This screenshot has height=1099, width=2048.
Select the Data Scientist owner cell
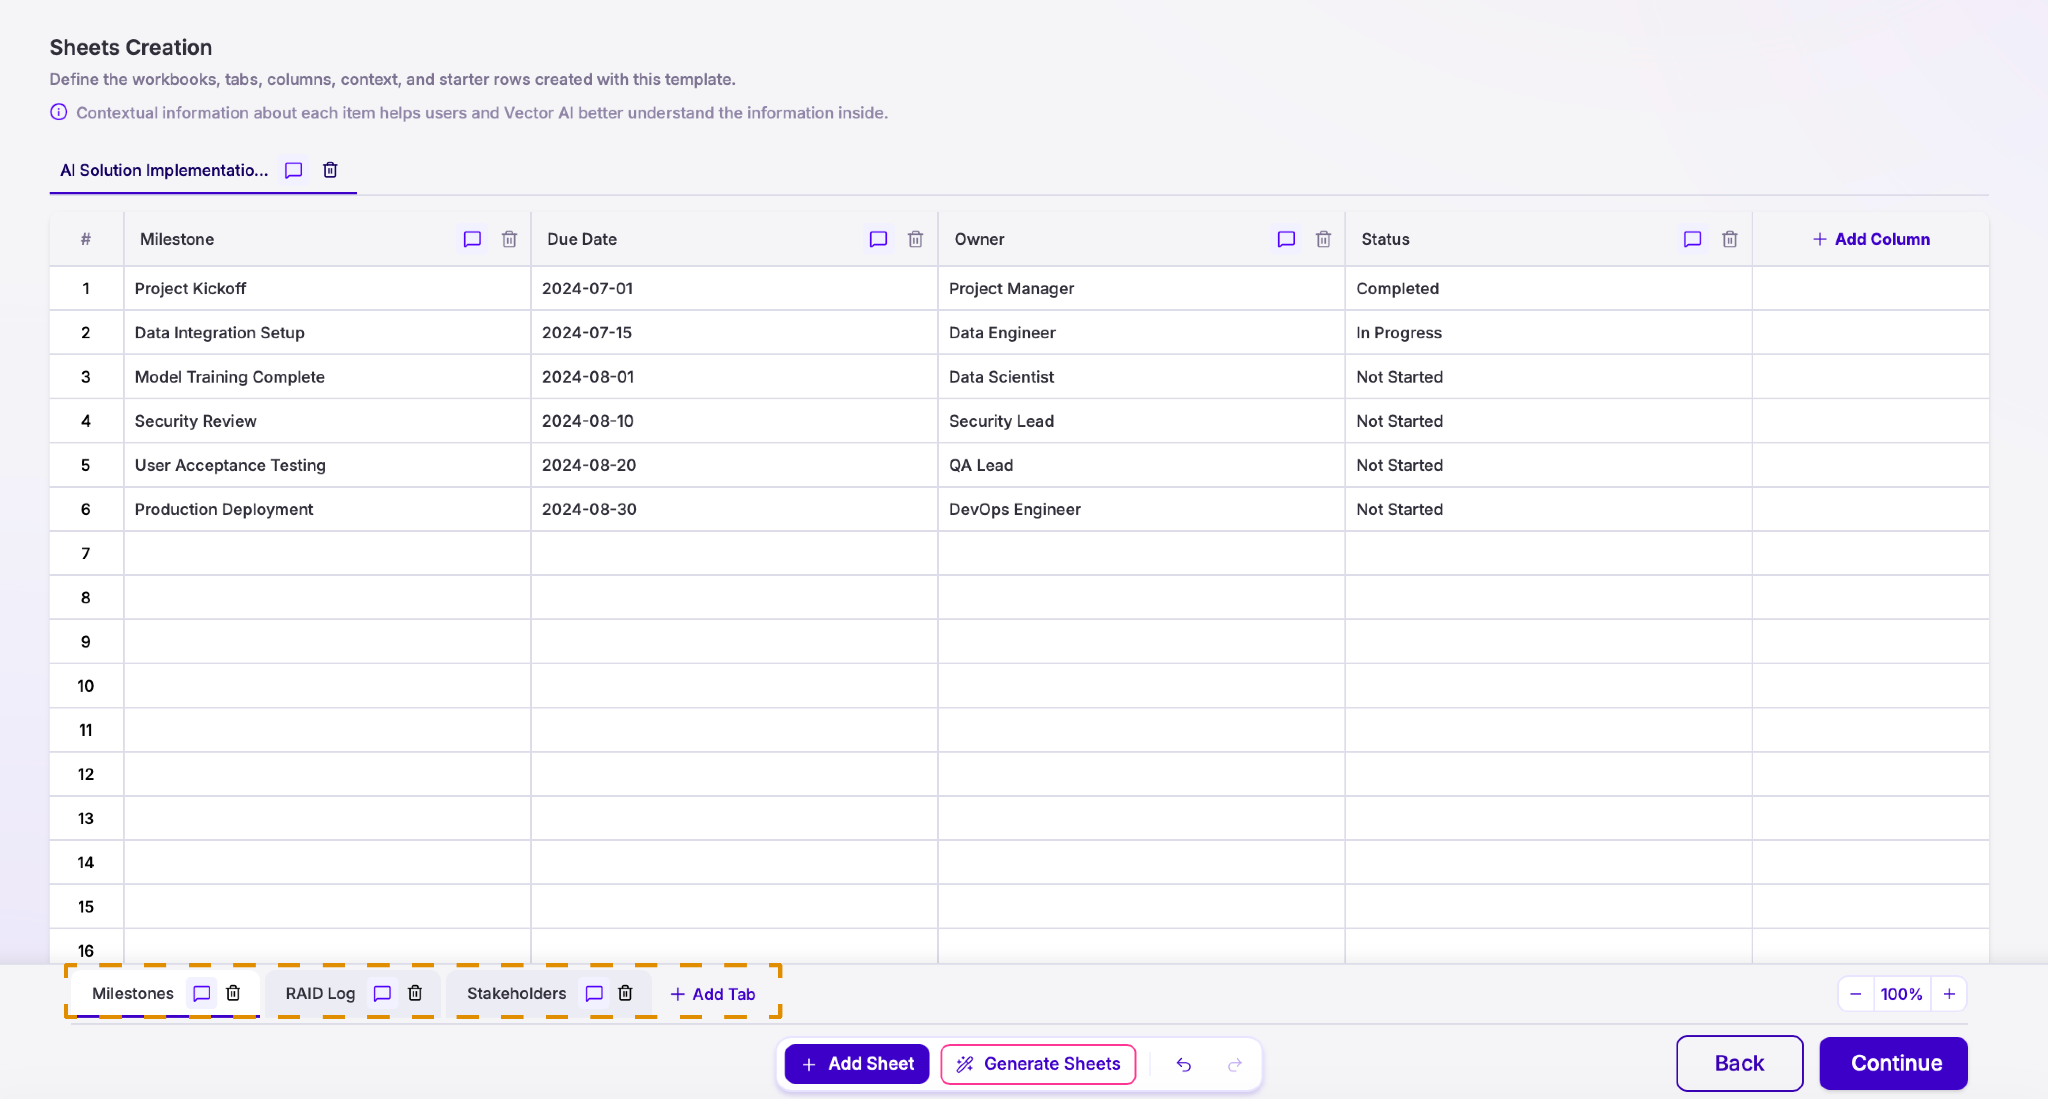[1141, 377]
